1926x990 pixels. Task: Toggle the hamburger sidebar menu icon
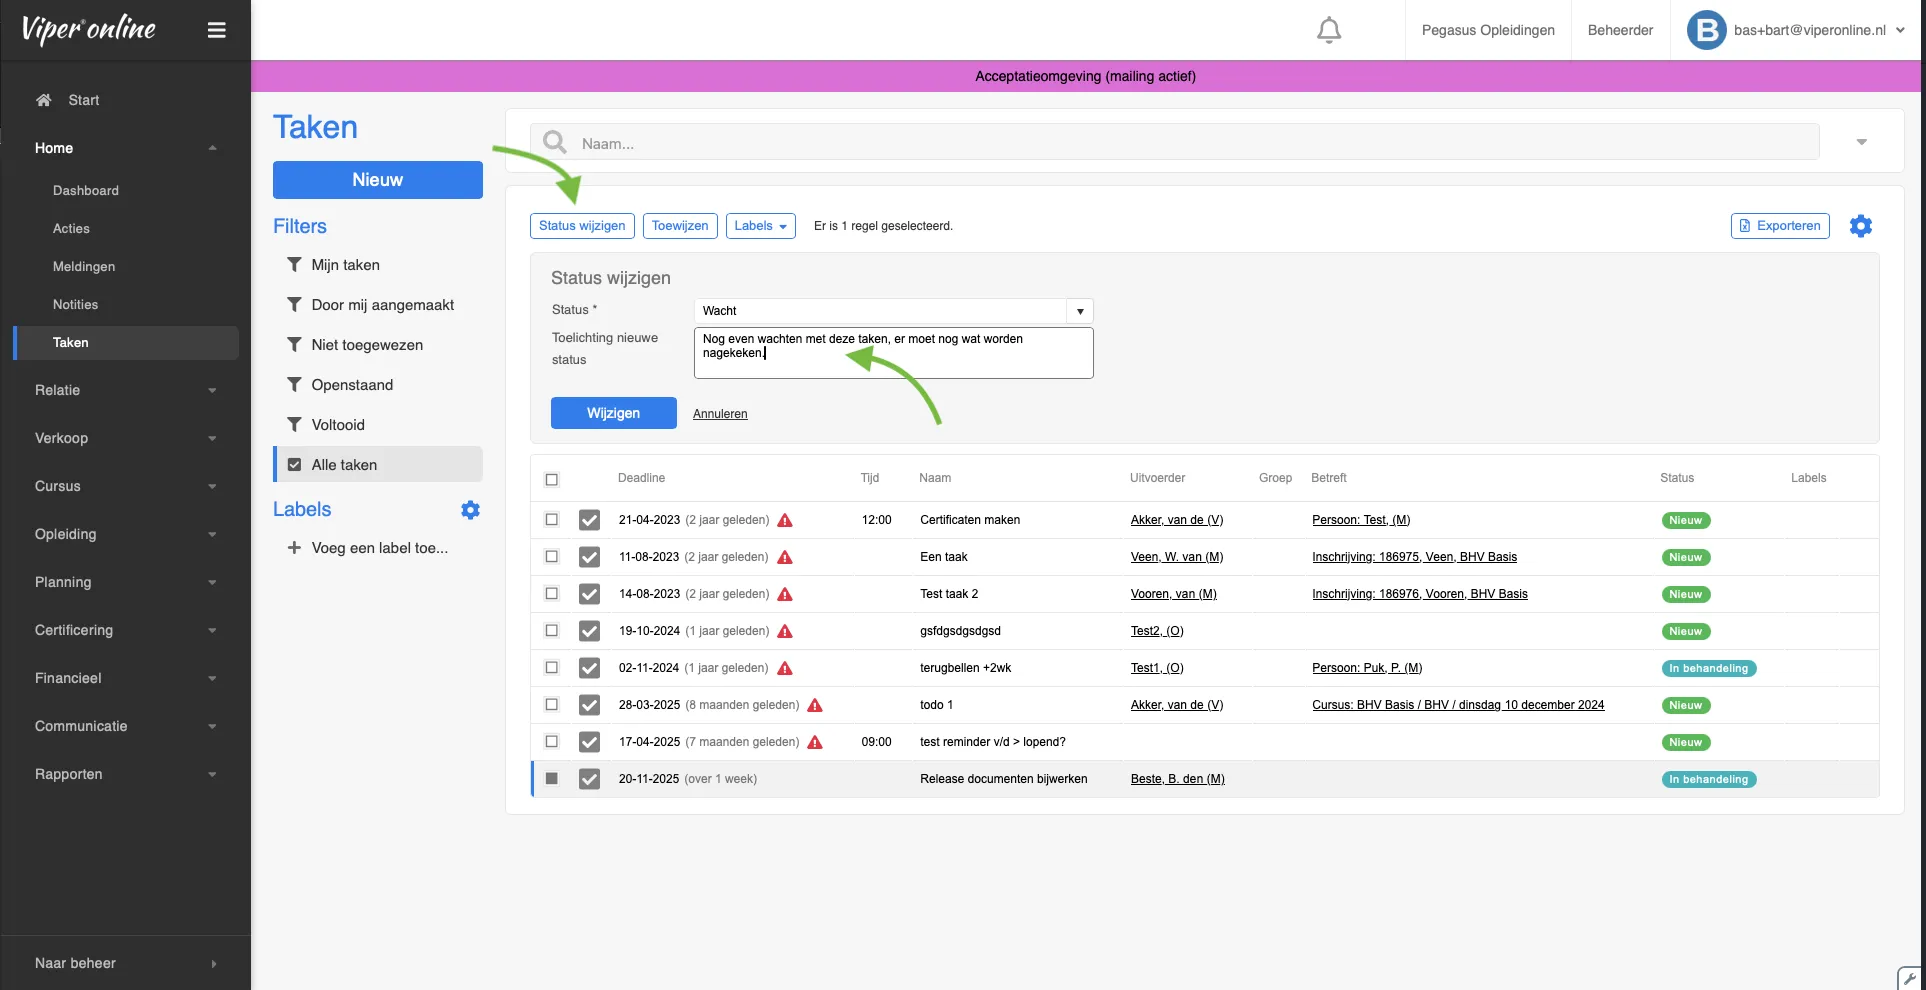[216, 30]
